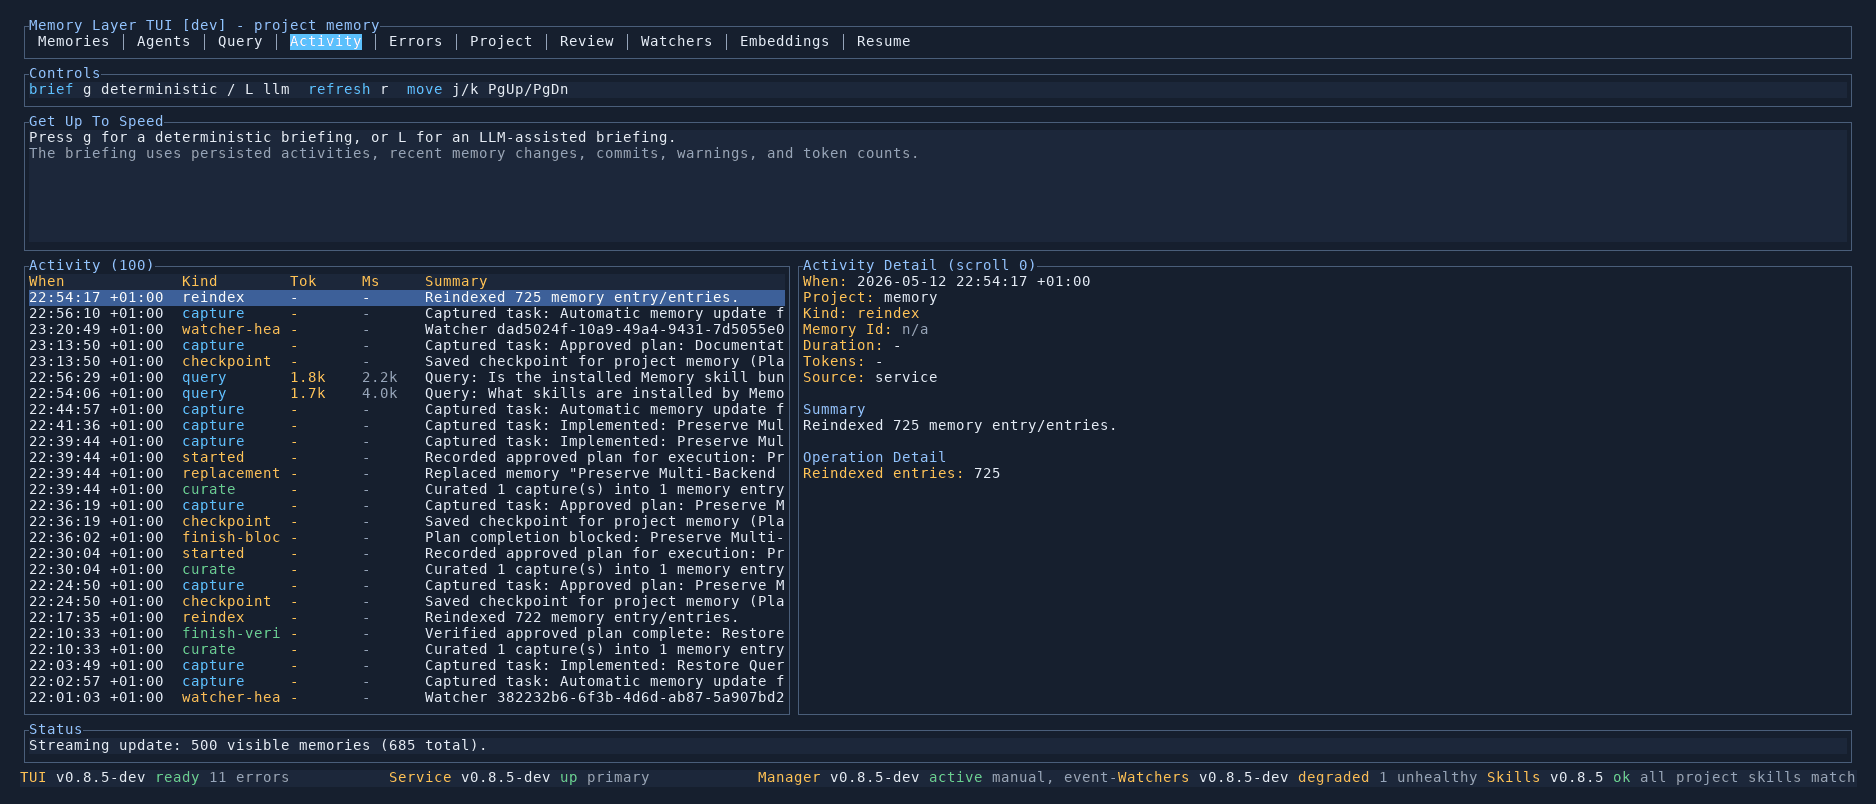The width and height of the screenshot is (1876, 804).
Task: Click the Manager 'active' status entry
Action: click(x=956, y=778)
